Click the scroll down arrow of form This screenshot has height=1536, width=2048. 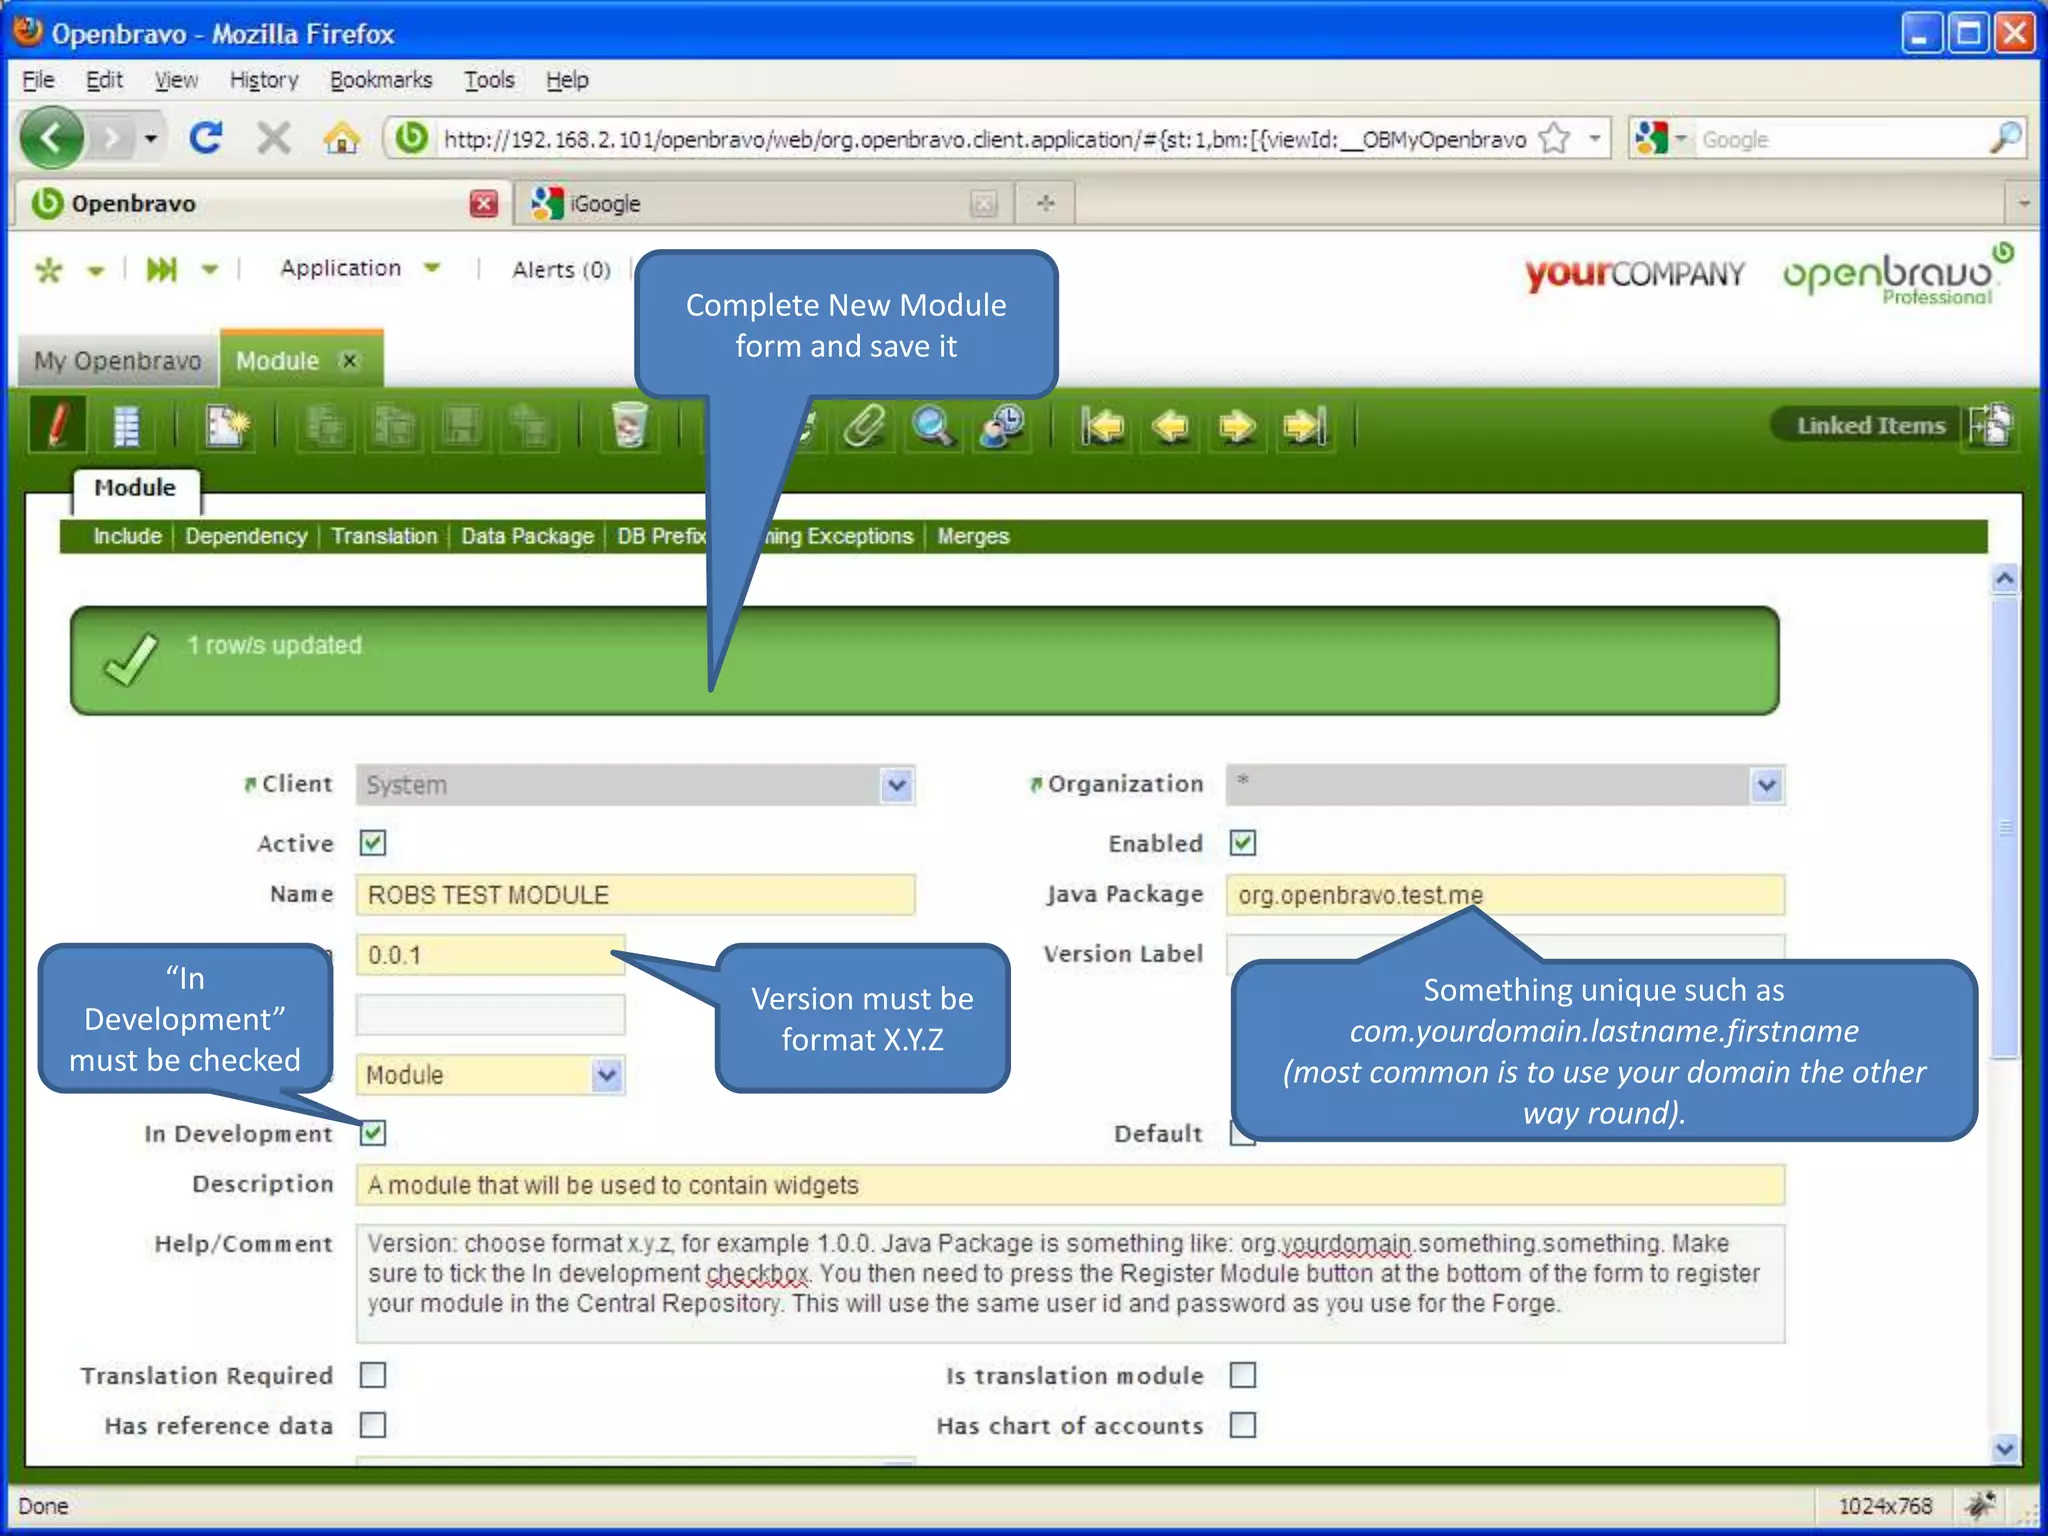[2004, 1448]
